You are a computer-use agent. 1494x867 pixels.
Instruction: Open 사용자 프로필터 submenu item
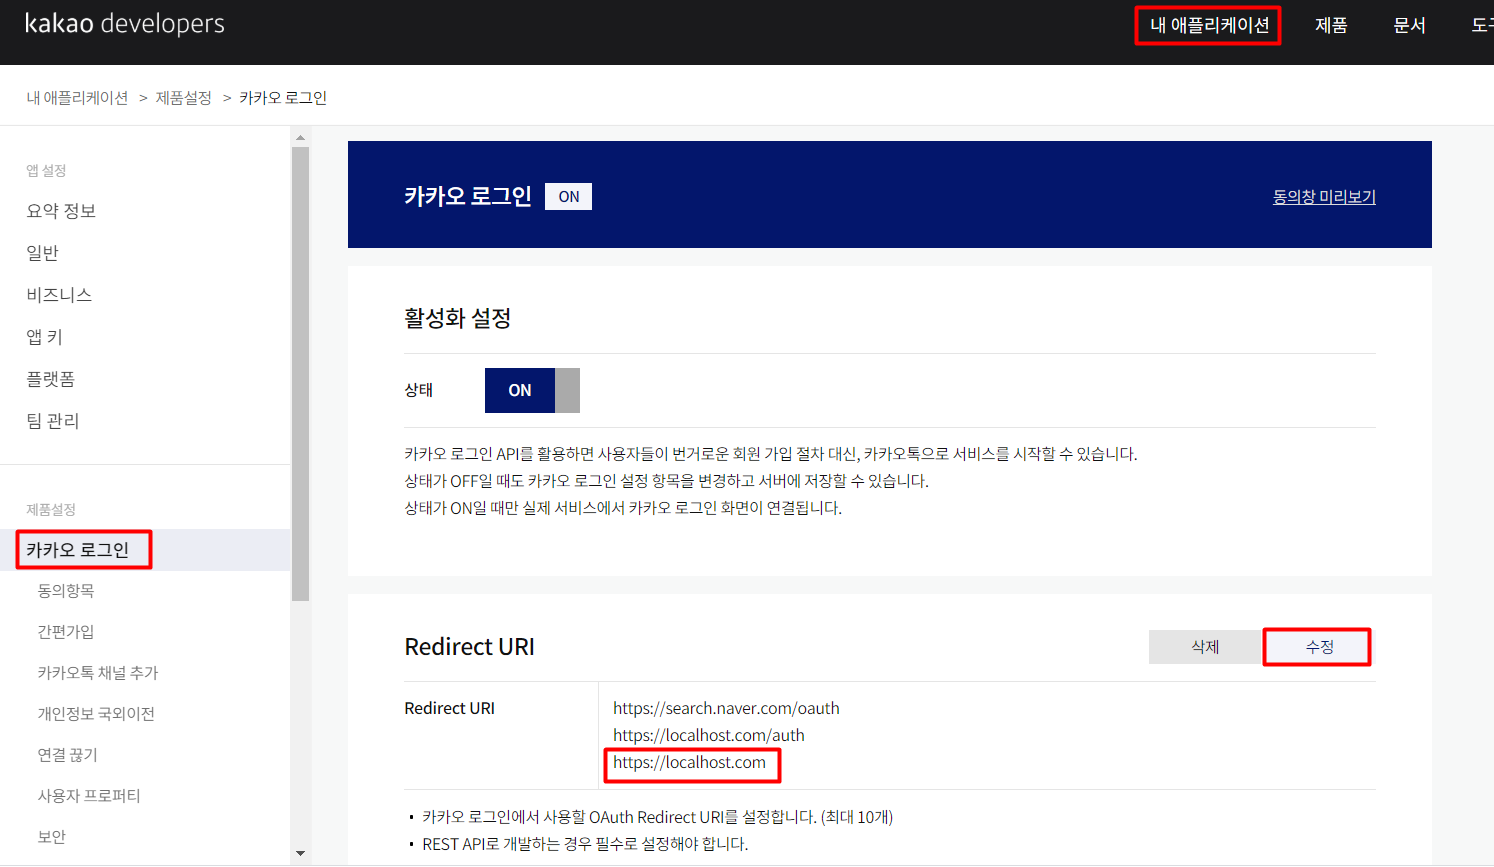89,796
